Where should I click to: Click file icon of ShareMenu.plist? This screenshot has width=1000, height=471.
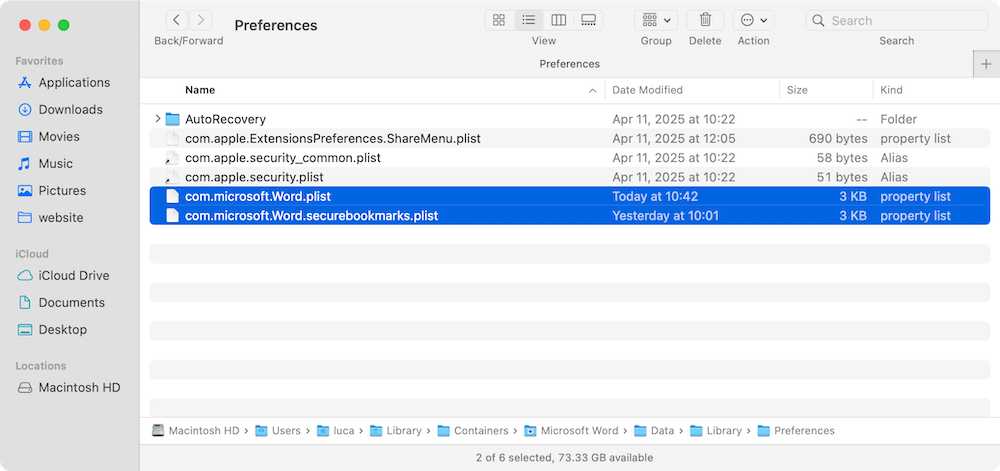[172, 138]
